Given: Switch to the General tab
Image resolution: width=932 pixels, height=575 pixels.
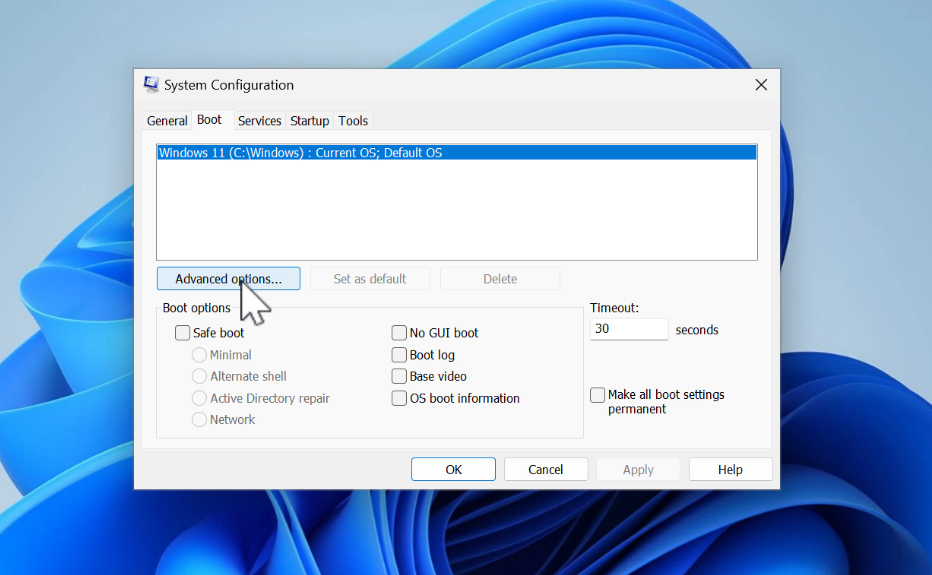Looking at the screenshot, I should 166,121.
